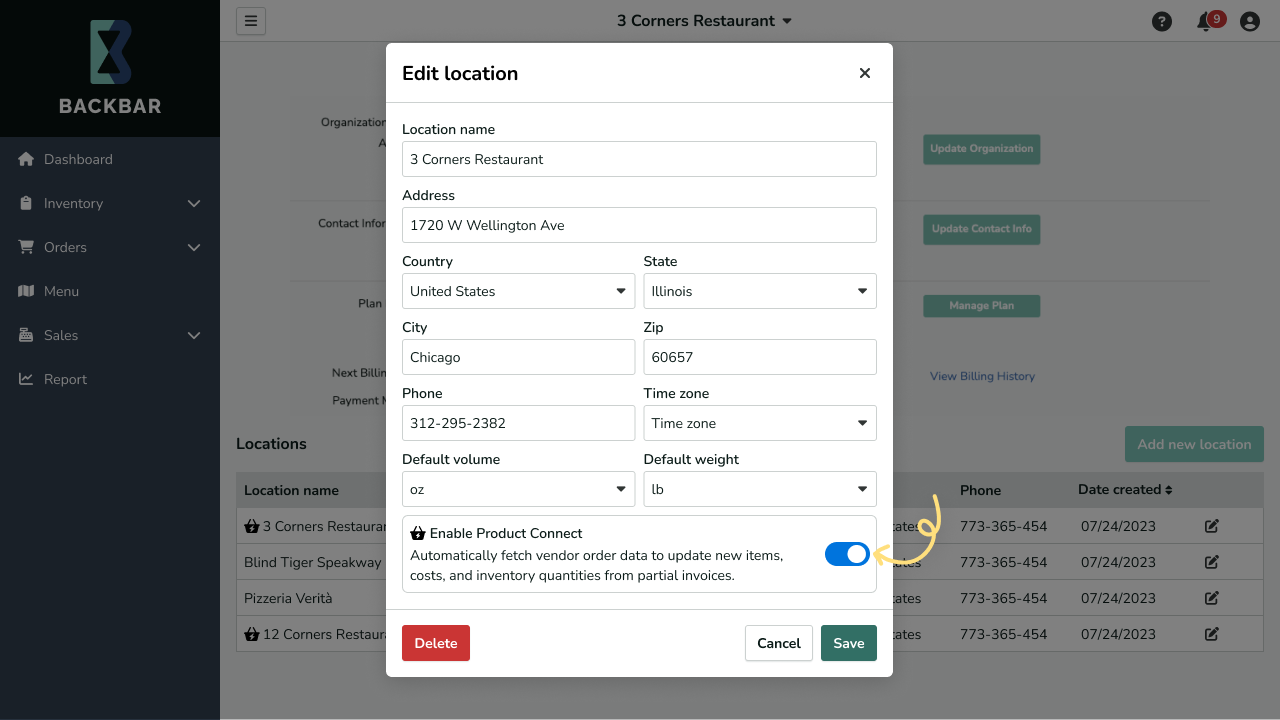Expand the Inventory sidebar section
The image size is (1280, 720).
pyautogui.click(x=194, y=203)
